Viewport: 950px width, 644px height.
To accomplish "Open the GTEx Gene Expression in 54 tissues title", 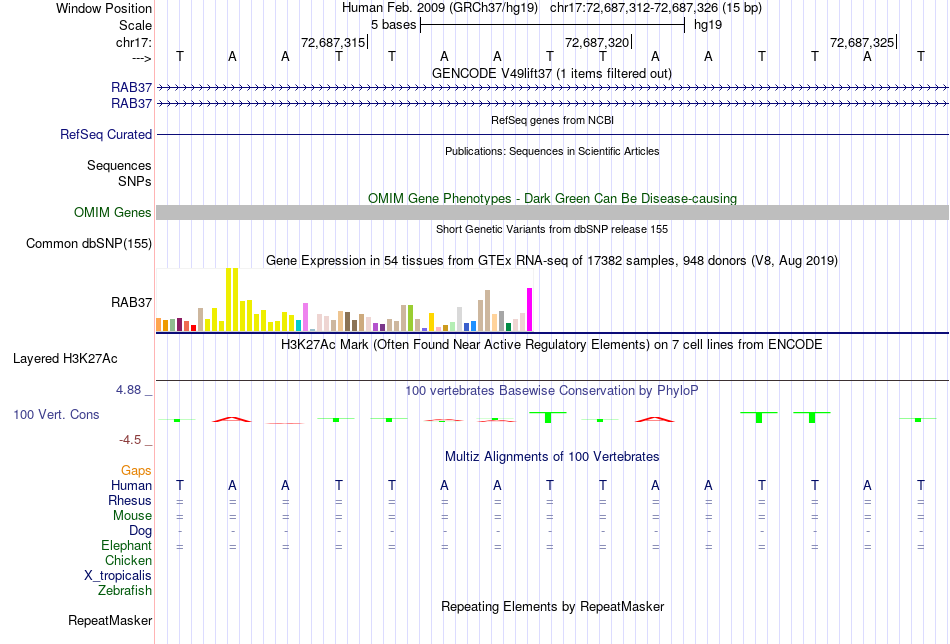I will [x=552, y=261].
